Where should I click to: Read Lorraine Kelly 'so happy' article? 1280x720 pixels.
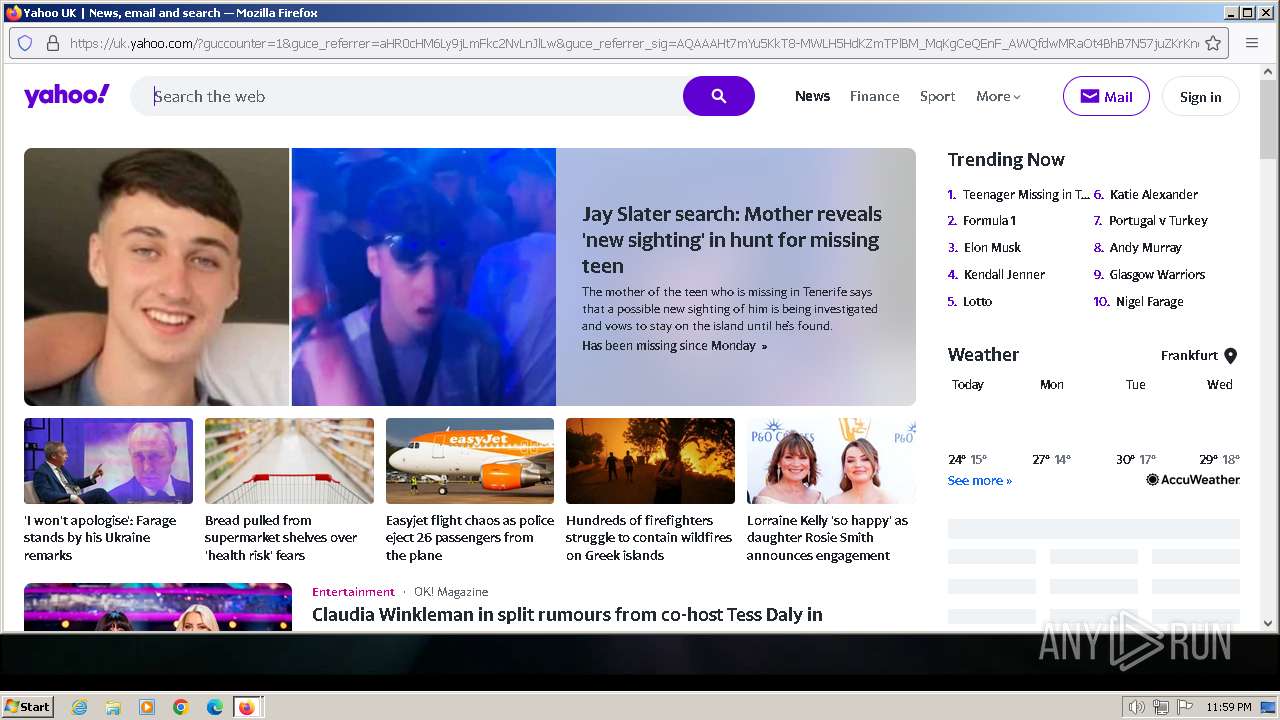click(x=827, y=538)
